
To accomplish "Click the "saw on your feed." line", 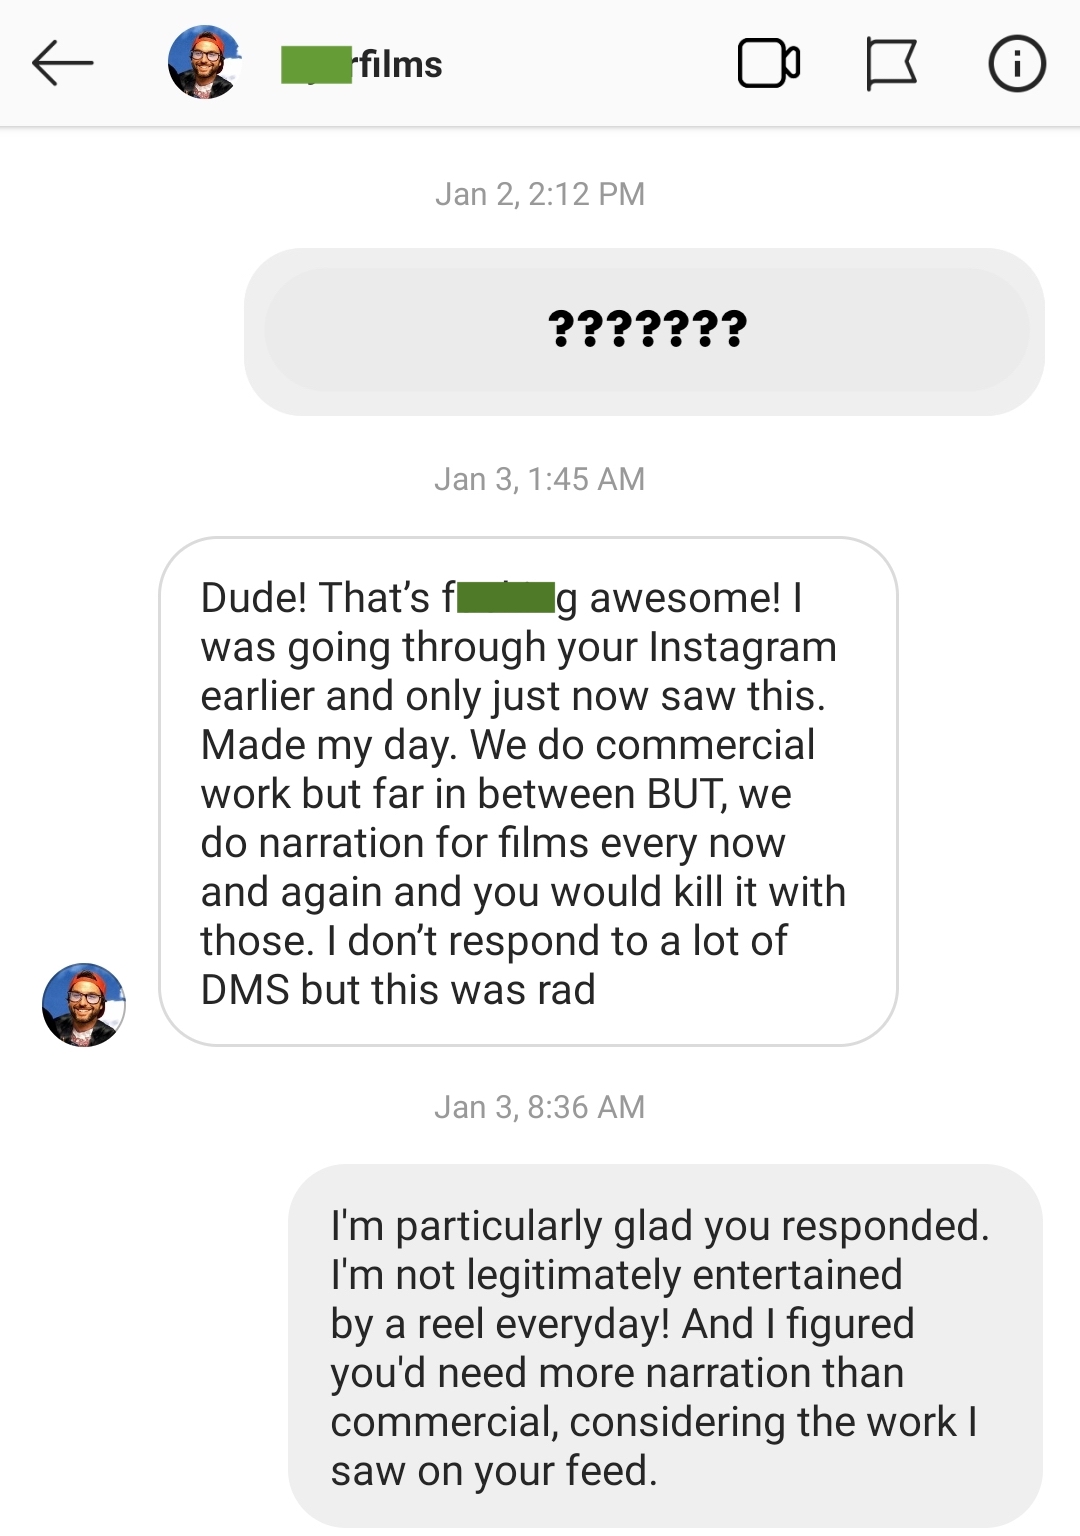I will (494, 1471).
